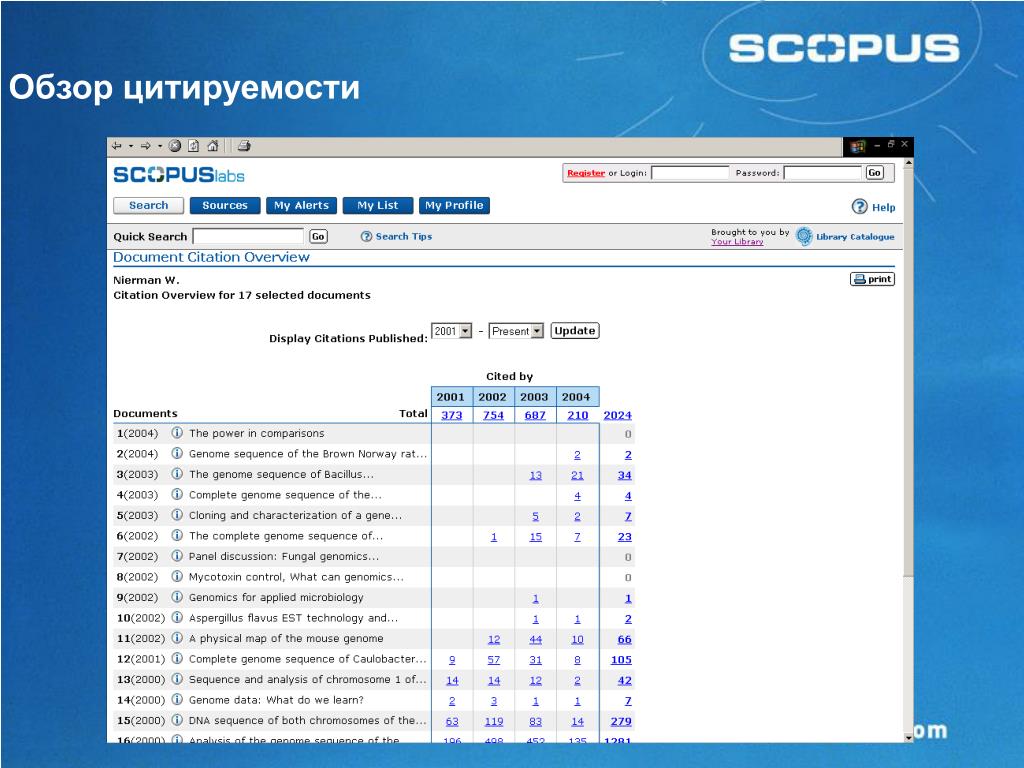Click the total 105 for Caulobacter row

pos(621,660)
